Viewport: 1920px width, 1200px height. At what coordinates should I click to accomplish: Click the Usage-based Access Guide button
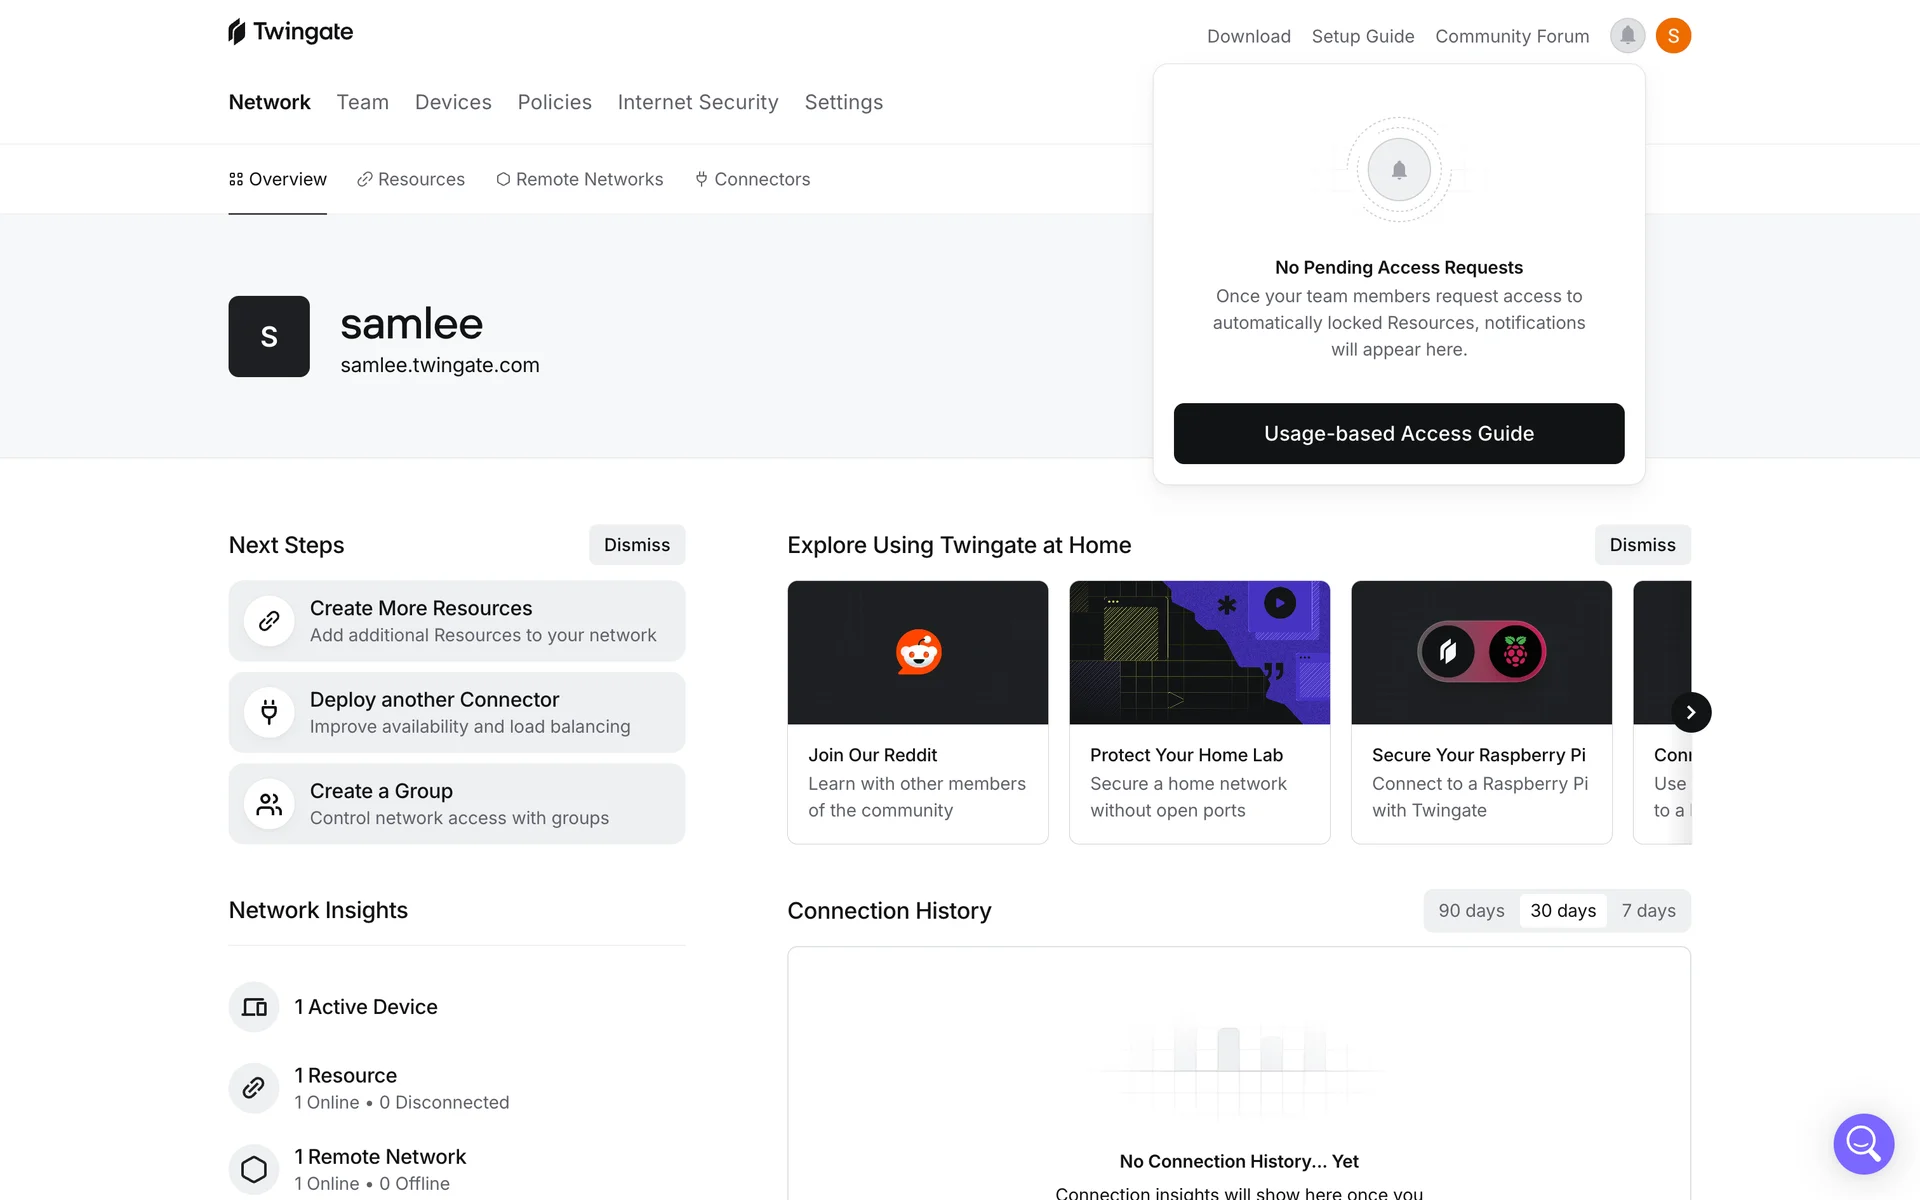(1398, 433)
